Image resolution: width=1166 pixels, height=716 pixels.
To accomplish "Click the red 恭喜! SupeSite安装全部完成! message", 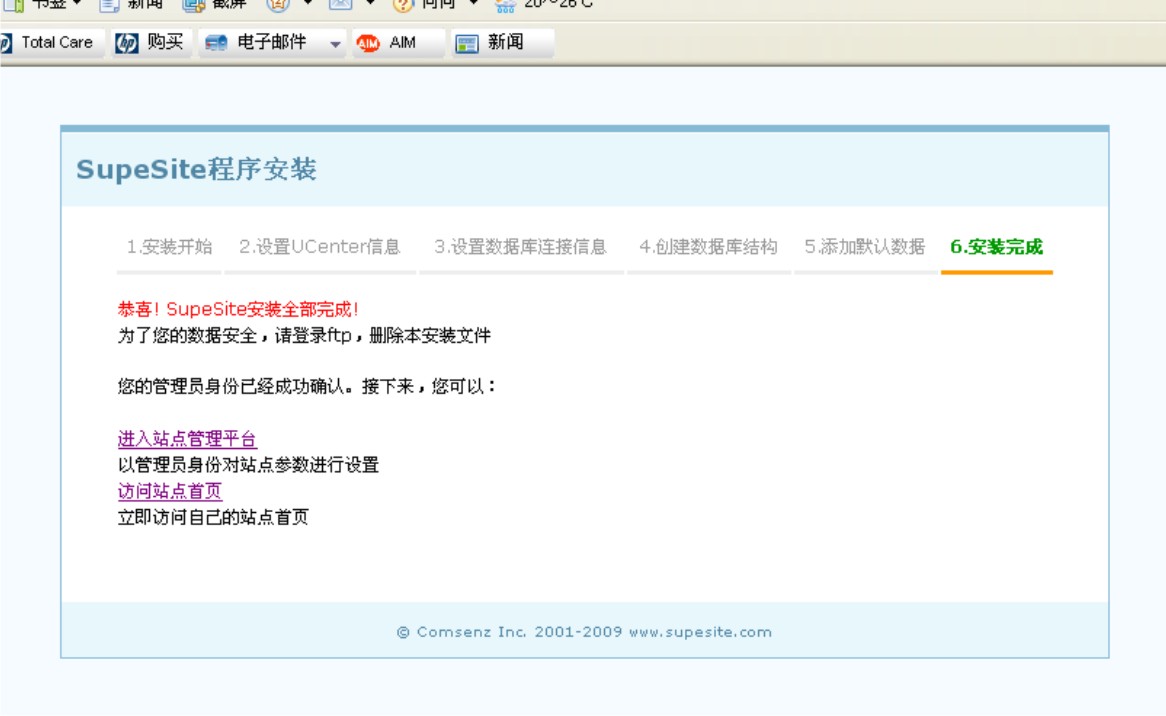I will point(238,309).
